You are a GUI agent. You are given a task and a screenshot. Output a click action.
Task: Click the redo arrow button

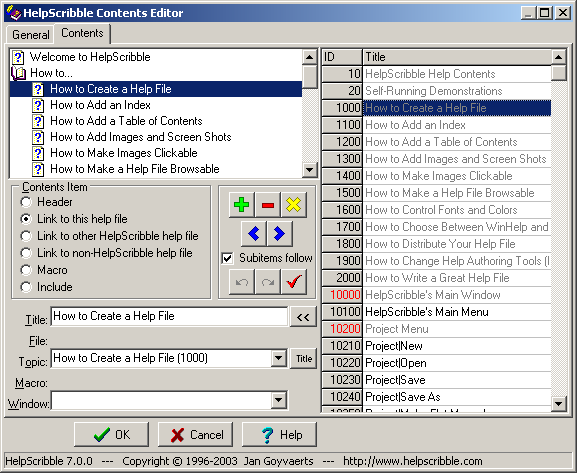click(268, 282)
